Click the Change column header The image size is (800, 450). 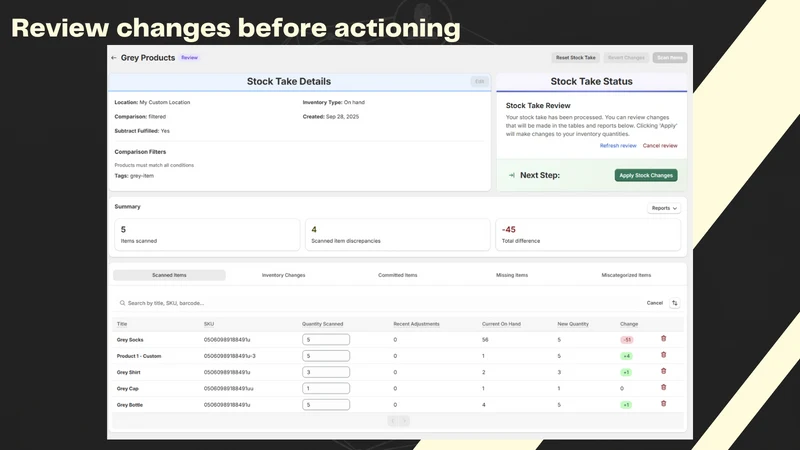[629, 324]
